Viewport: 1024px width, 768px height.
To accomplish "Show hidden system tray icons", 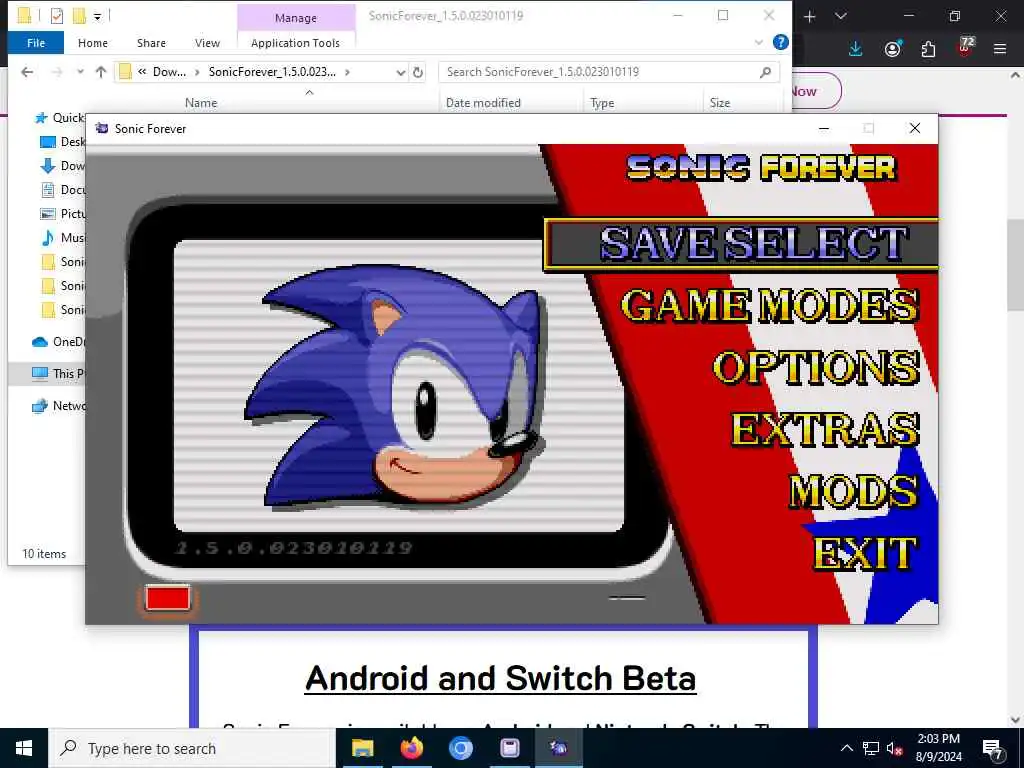I will coord(846,748).
